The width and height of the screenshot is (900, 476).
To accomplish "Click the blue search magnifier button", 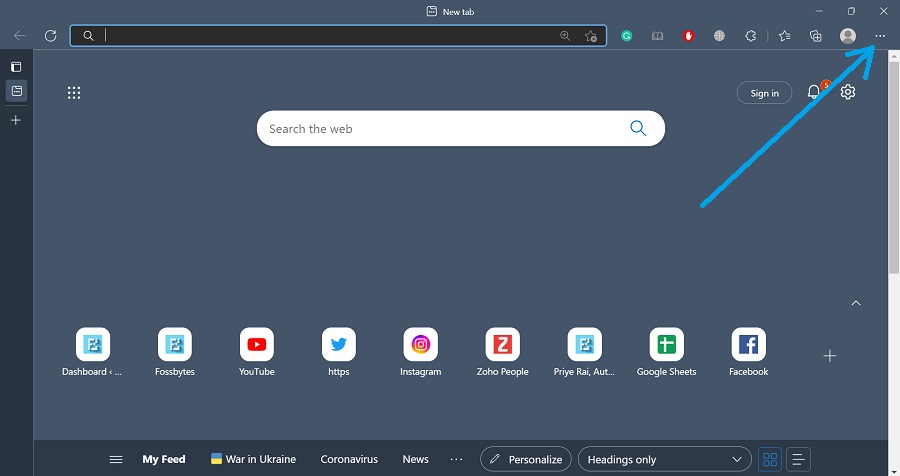I will coord(638,128).
